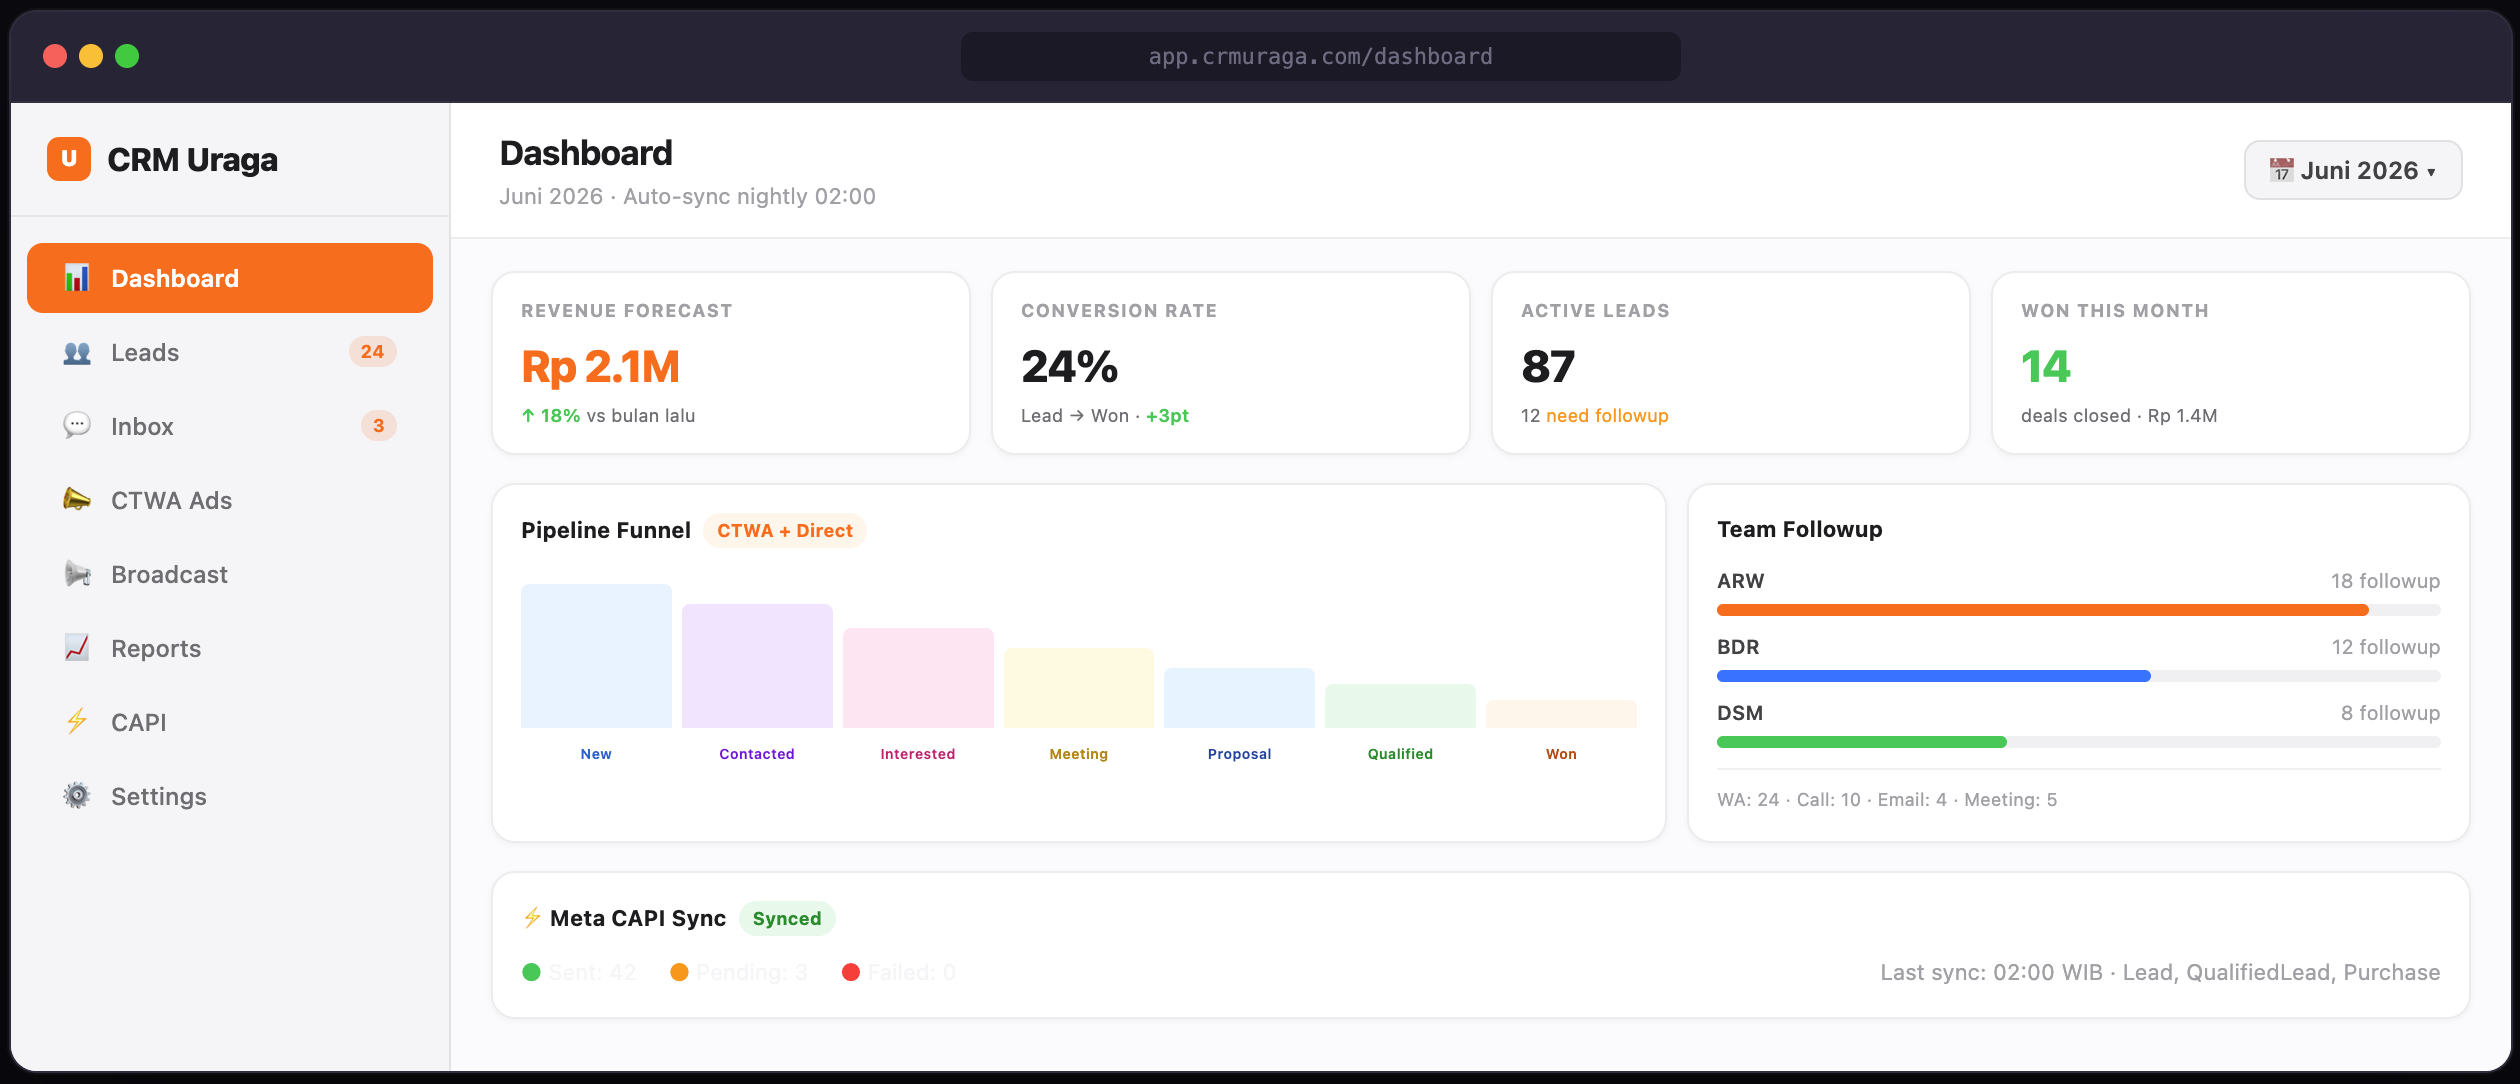Click the orange Pending status dot

coord(679,972)
